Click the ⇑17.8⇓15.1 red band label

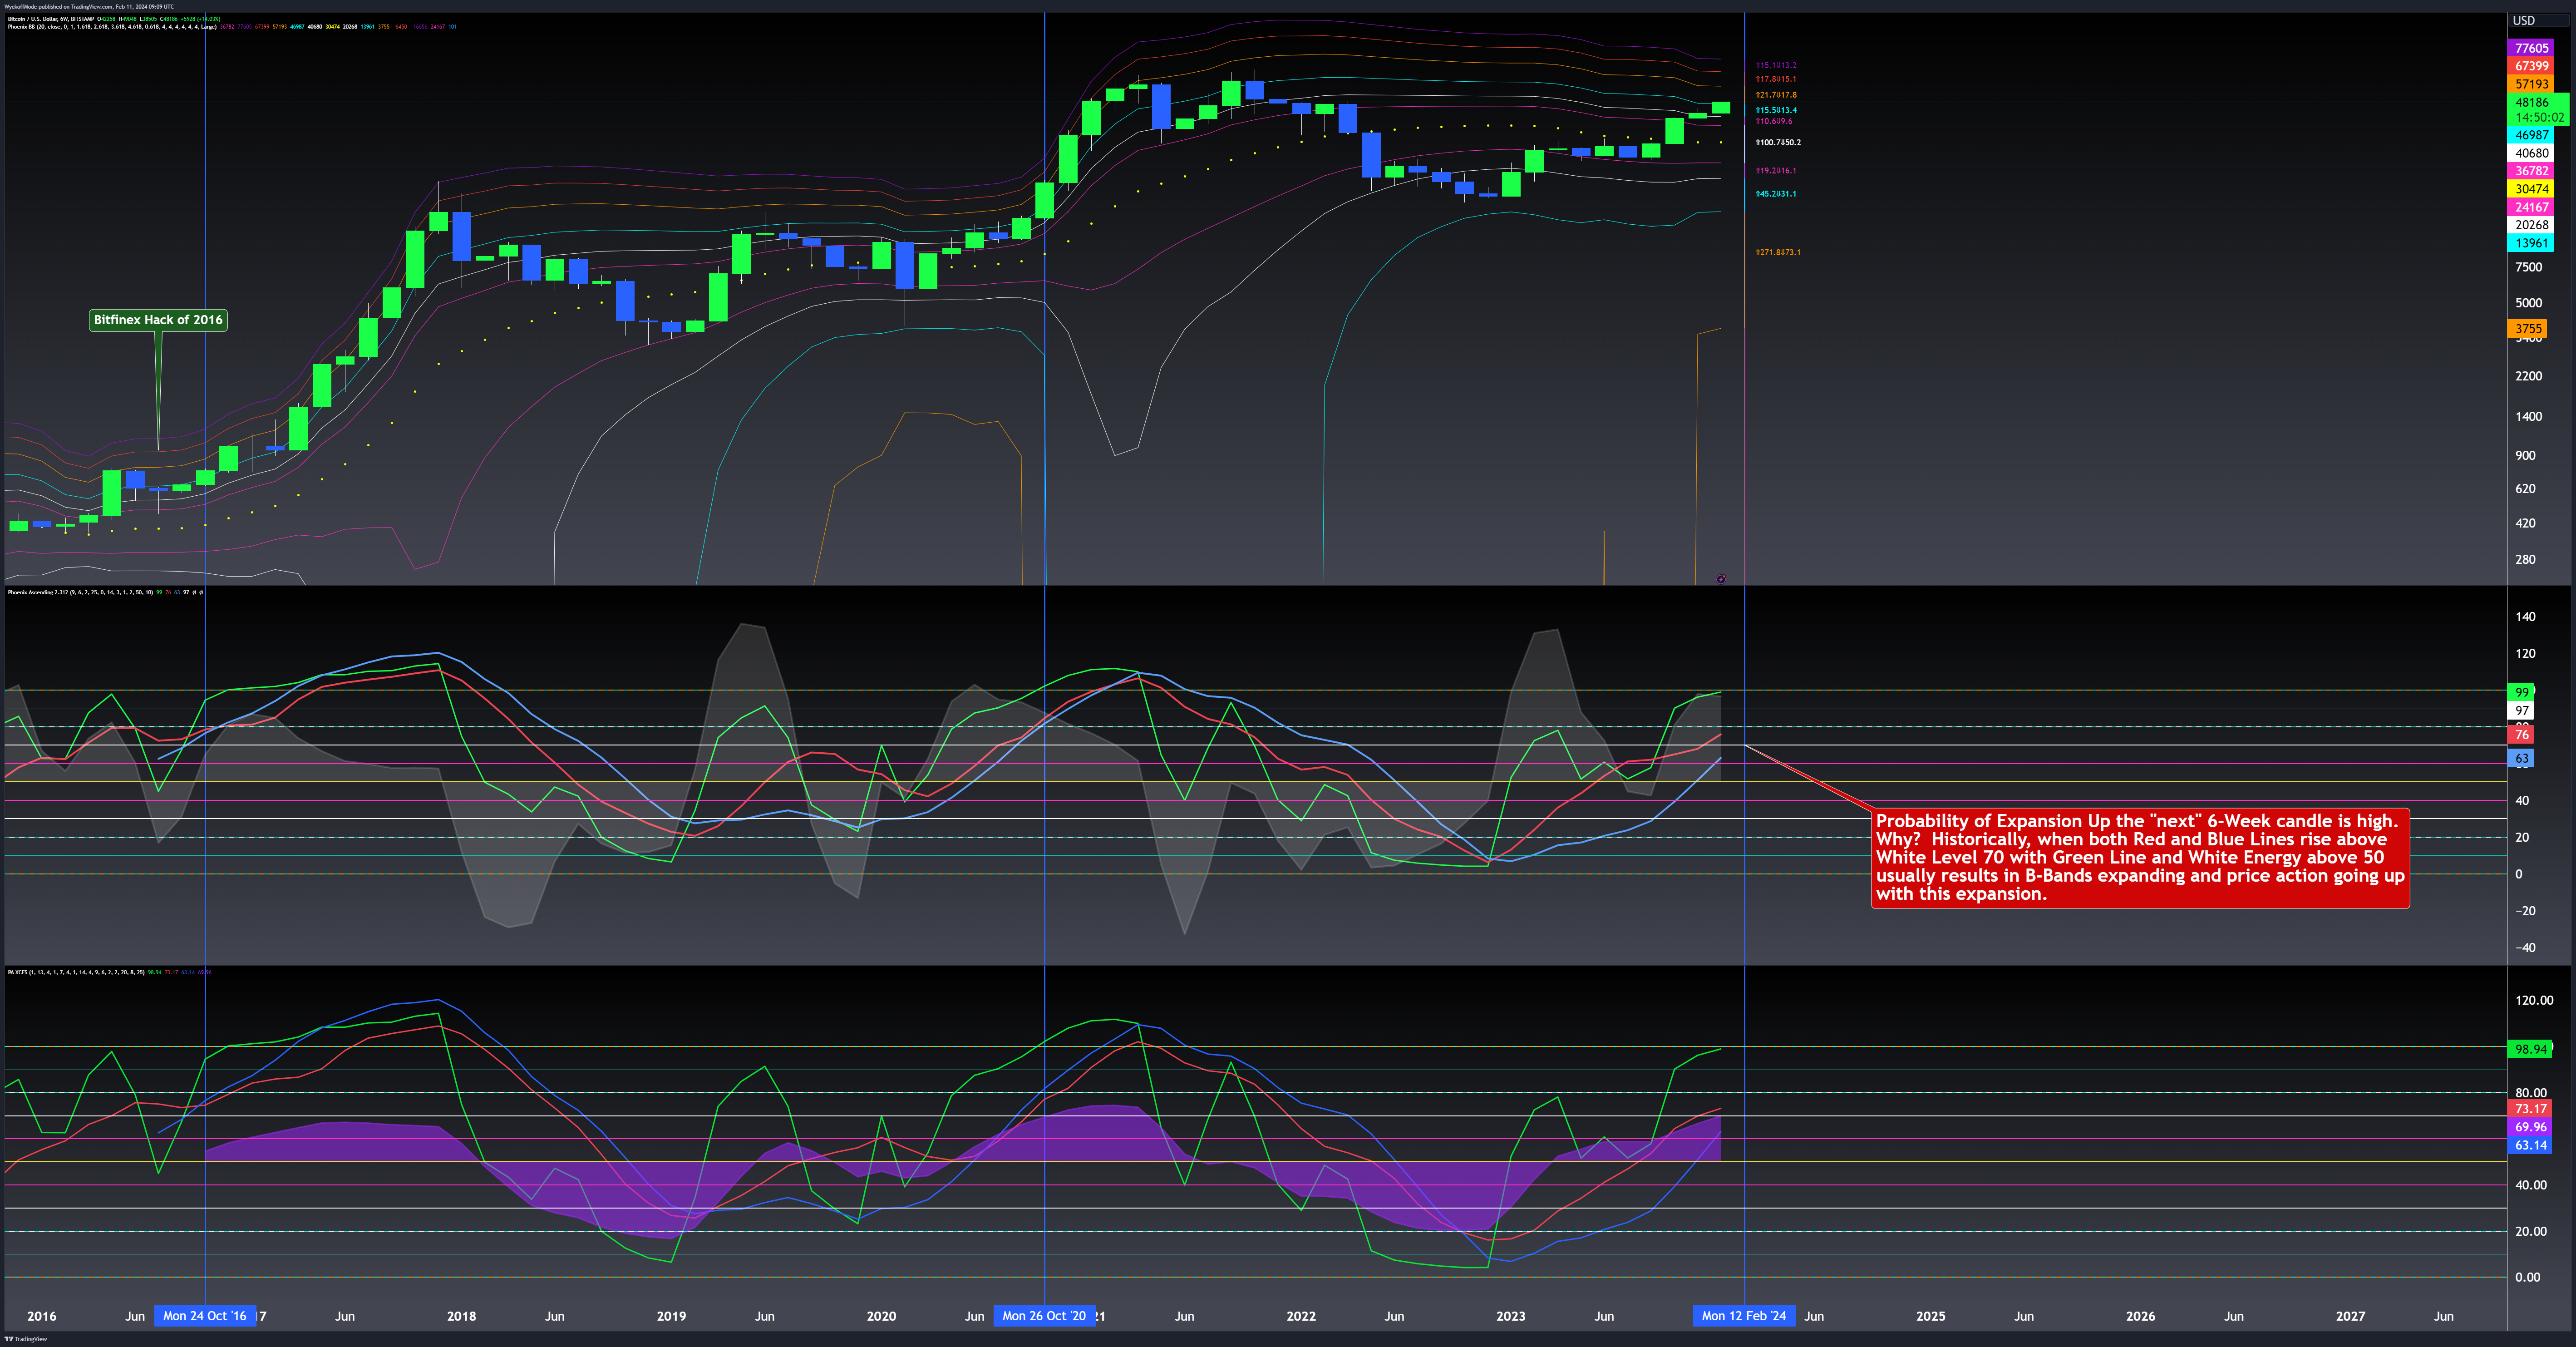1776,79
